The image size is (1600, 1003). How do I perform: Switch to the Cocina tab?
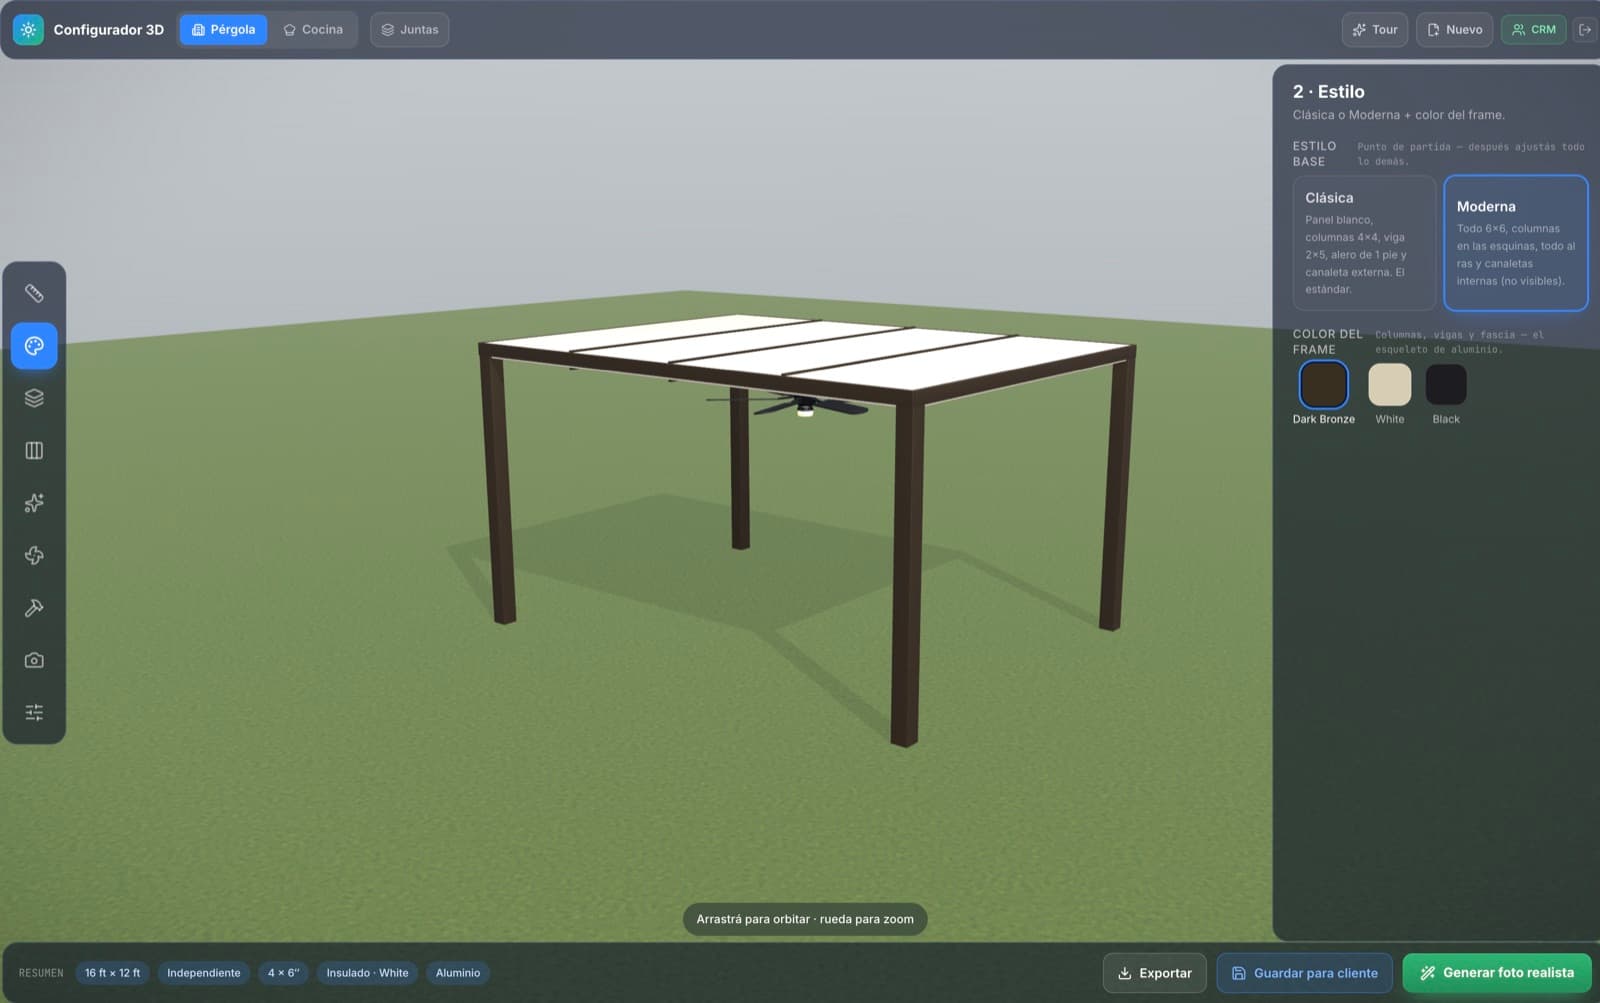point(313,30)
